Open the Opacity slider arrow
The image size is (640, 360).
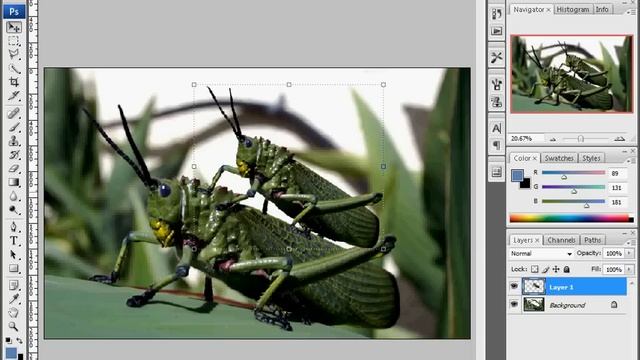(629, 253)
